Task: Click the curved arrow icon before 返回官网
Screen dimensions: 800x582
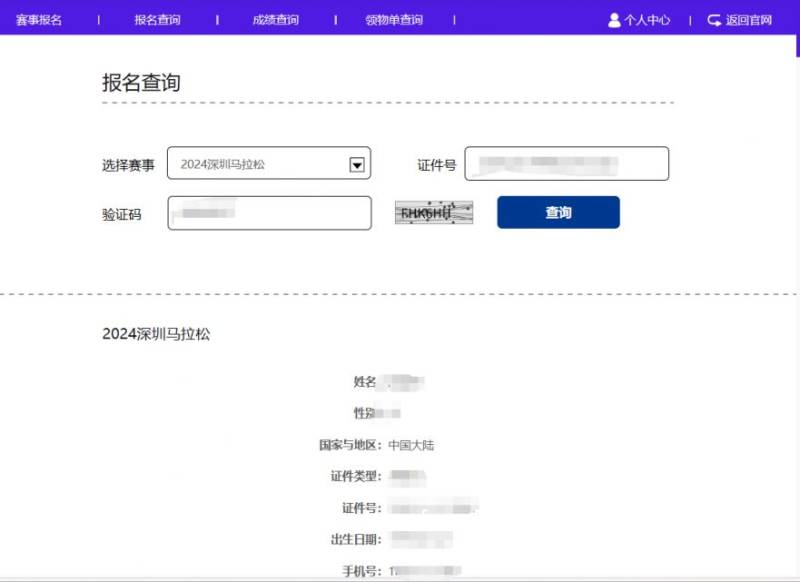Action: (713, 18)
